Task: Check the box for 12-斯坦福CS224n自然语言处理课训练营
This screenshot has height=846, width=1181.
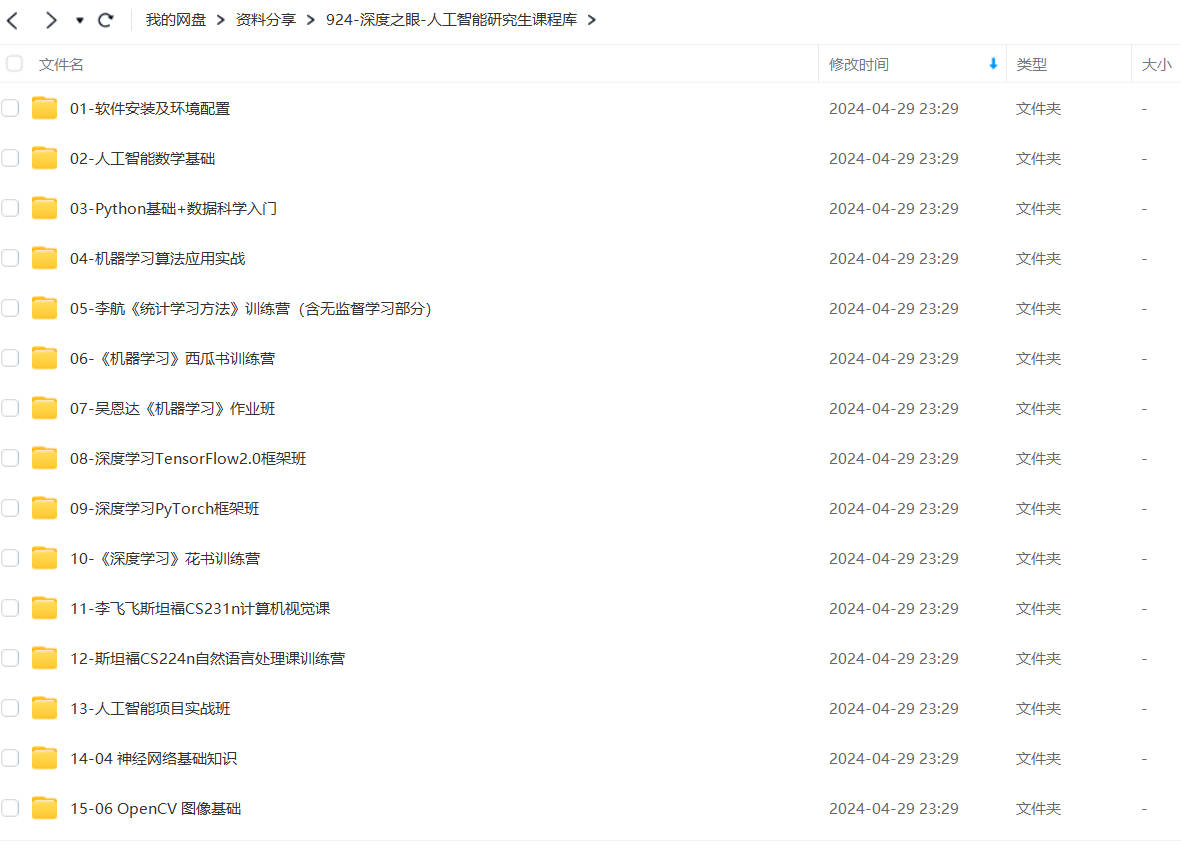Action: coord(10,658)
